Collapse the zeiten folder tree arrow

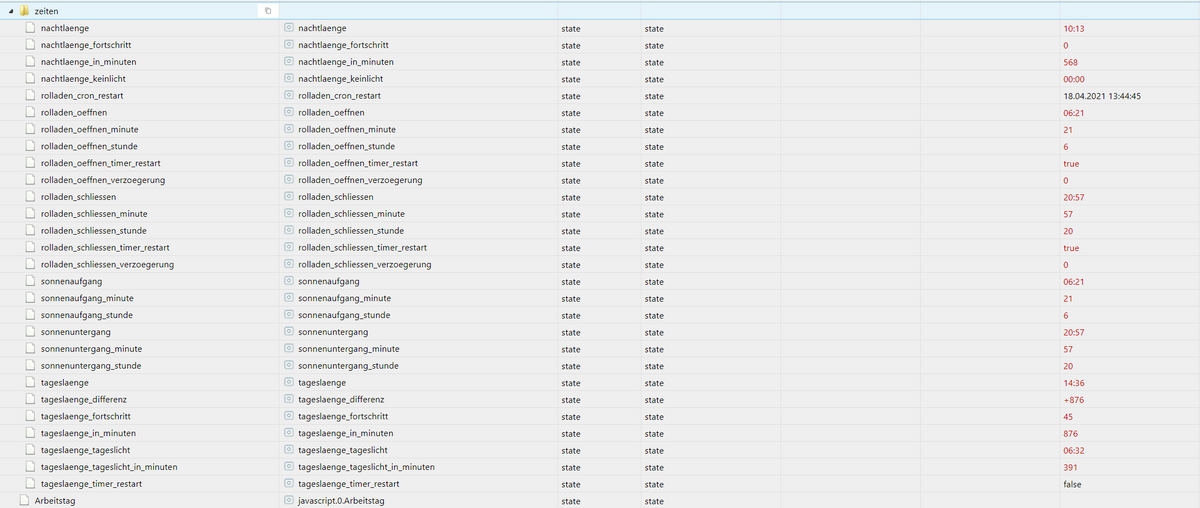pos(10,11)
